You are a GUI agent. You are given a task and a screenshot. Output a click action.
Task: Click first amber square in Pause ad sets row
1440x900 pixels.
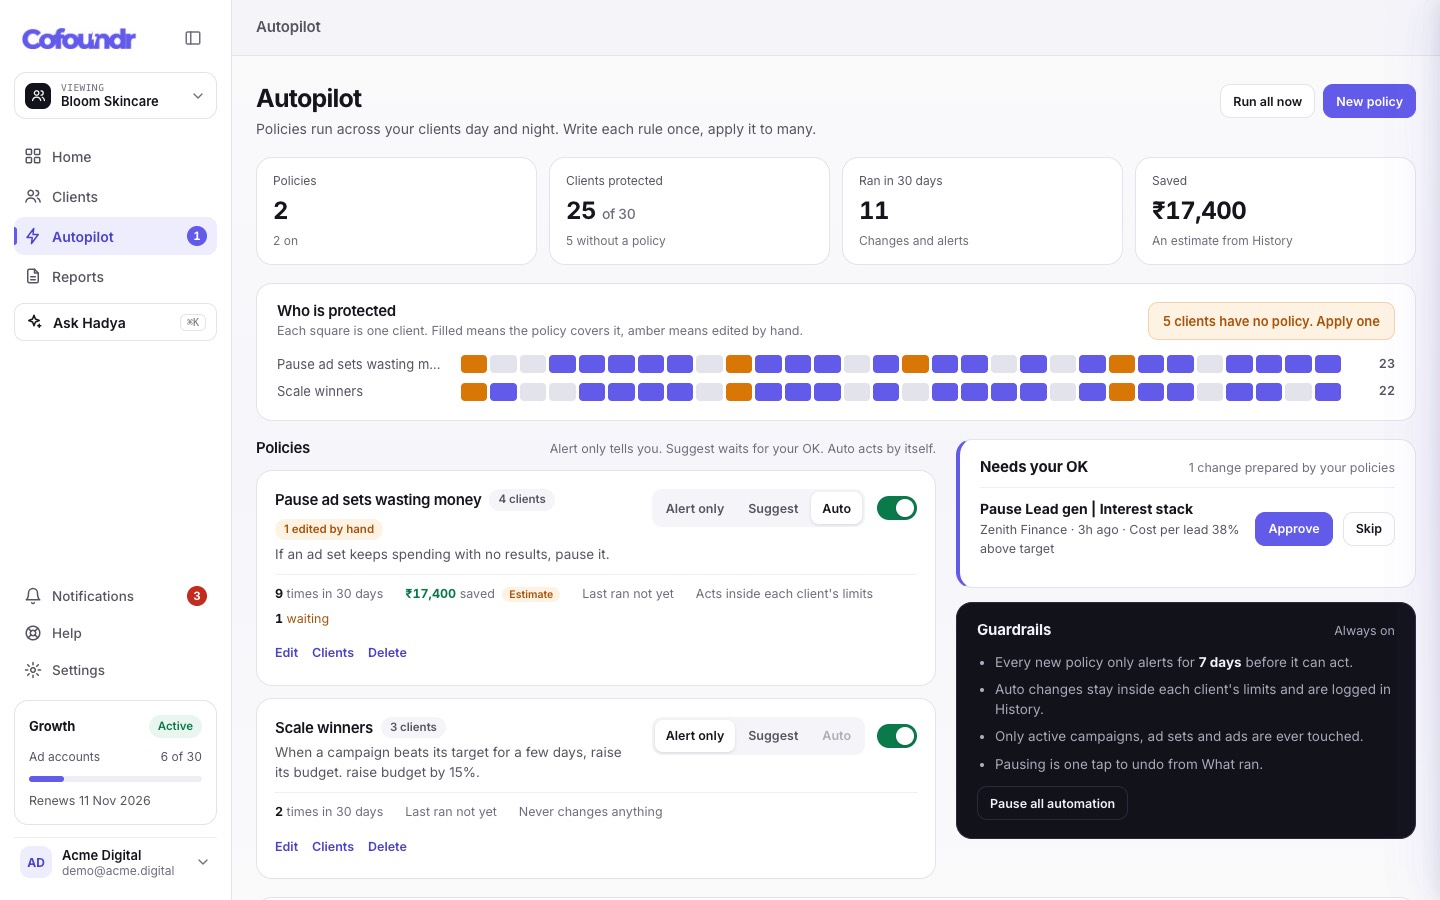point(474,364)
